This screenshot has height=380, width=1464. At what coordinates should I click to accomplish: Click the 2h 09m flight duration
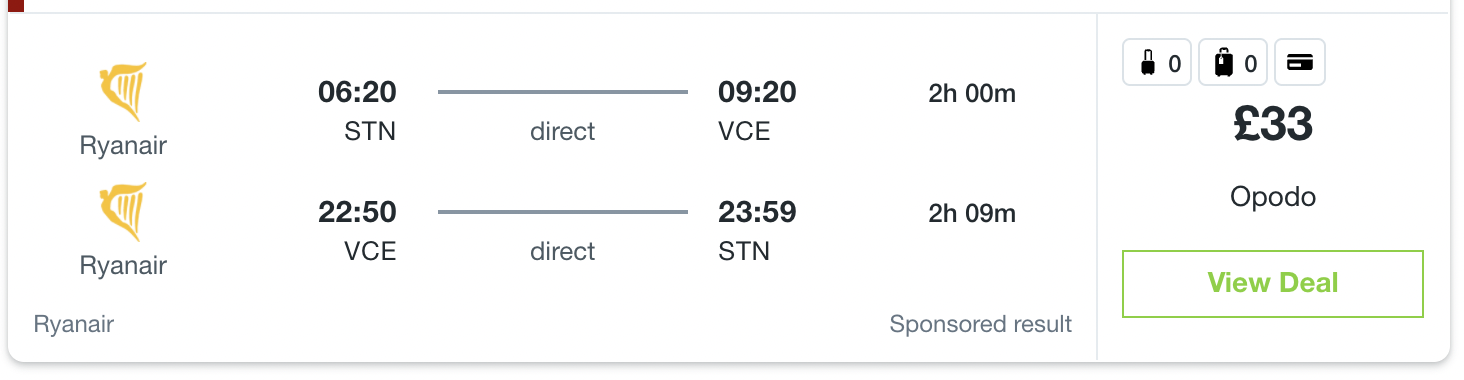(x=972, y=214)
